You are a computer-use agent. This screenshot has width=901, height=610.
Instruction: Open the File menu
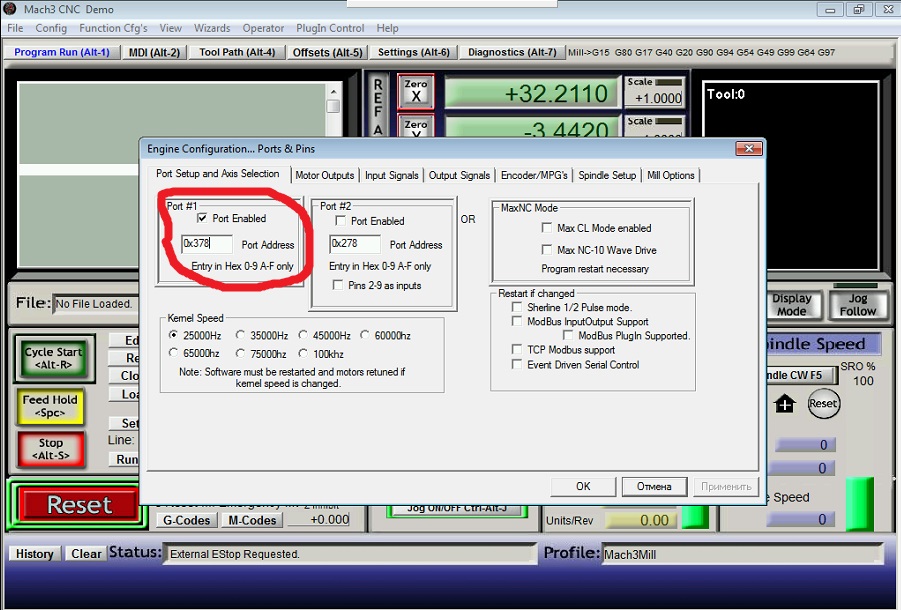[x=15, y=28]
